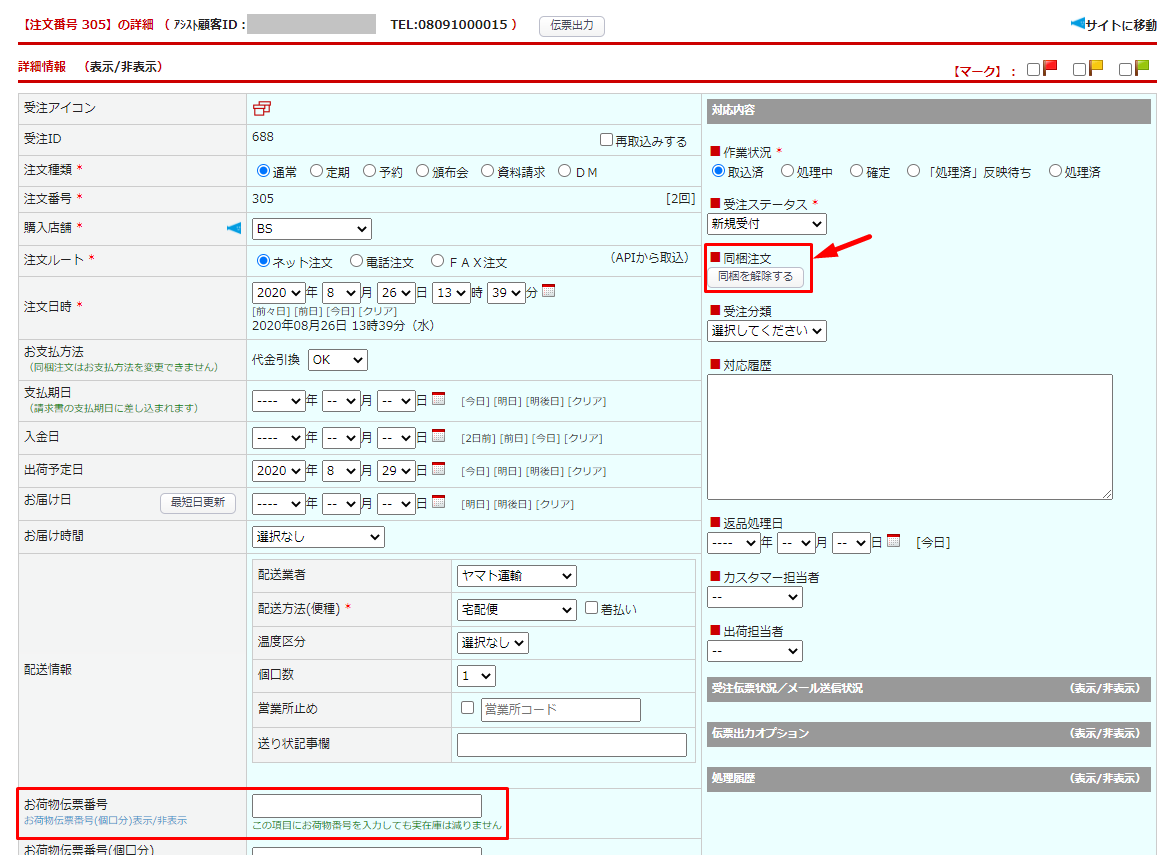Screen dimensions: 1169x855
Task: Open calendar icon for 入金日
Action: pos(438,437)
